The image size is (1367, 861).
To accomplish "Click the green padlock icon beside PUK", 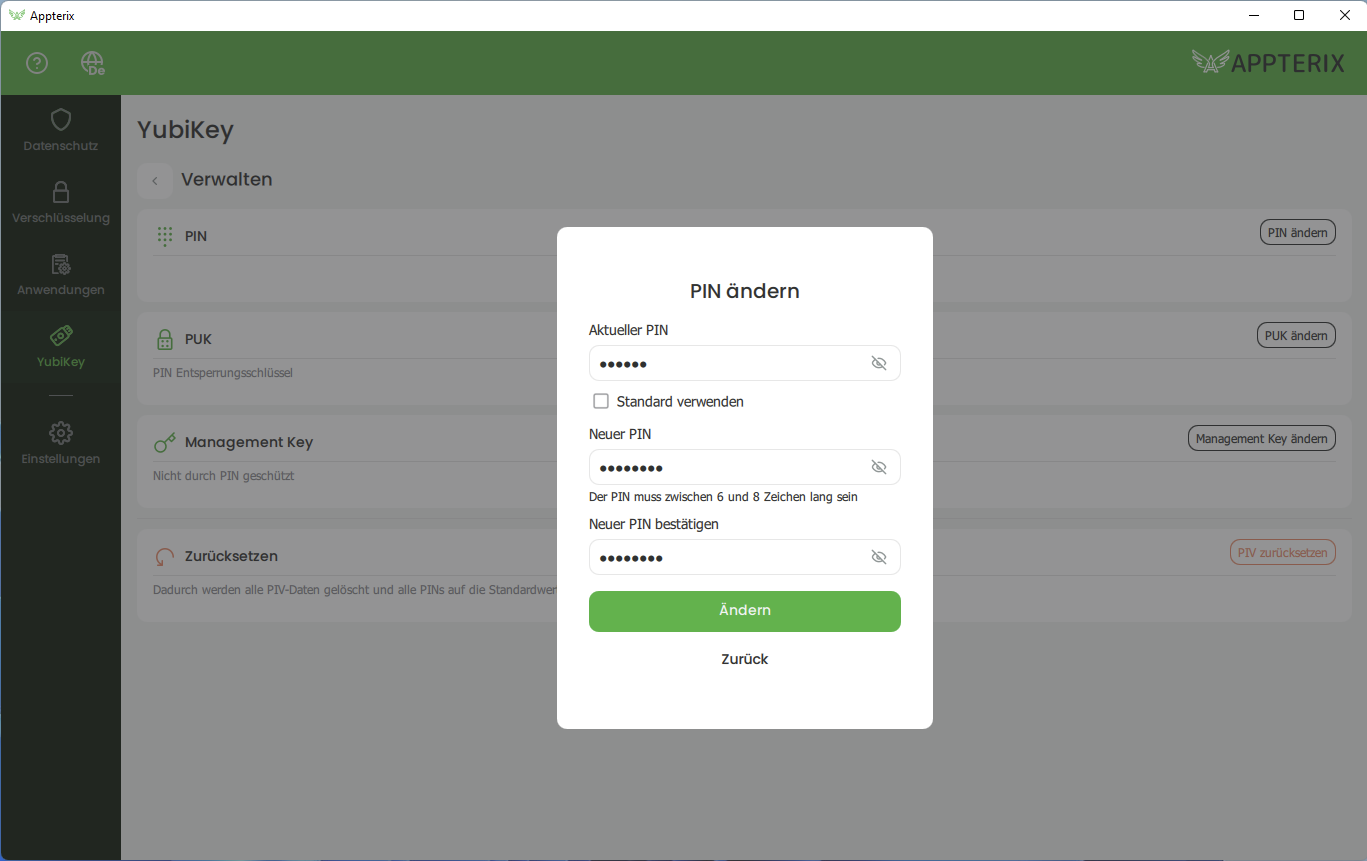I will coord(163,339).
